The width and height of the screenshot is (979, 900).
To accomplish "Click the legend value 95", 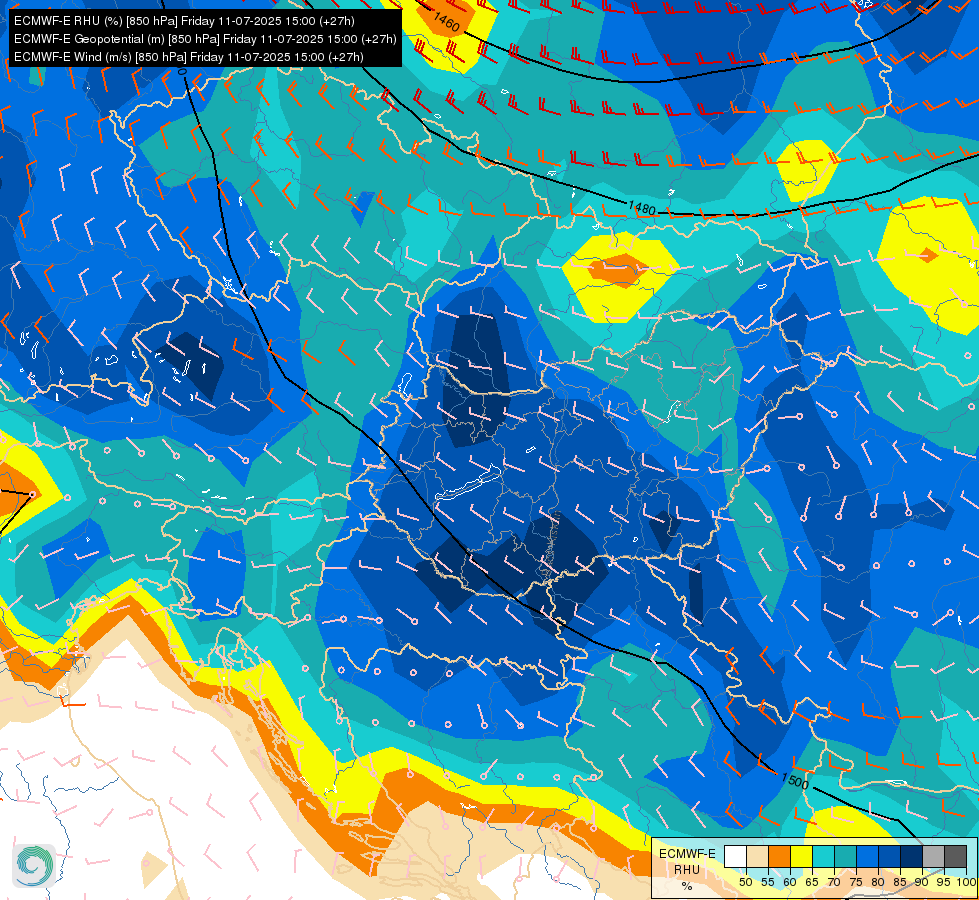I will pyautogui.click(x=943, y=882).
